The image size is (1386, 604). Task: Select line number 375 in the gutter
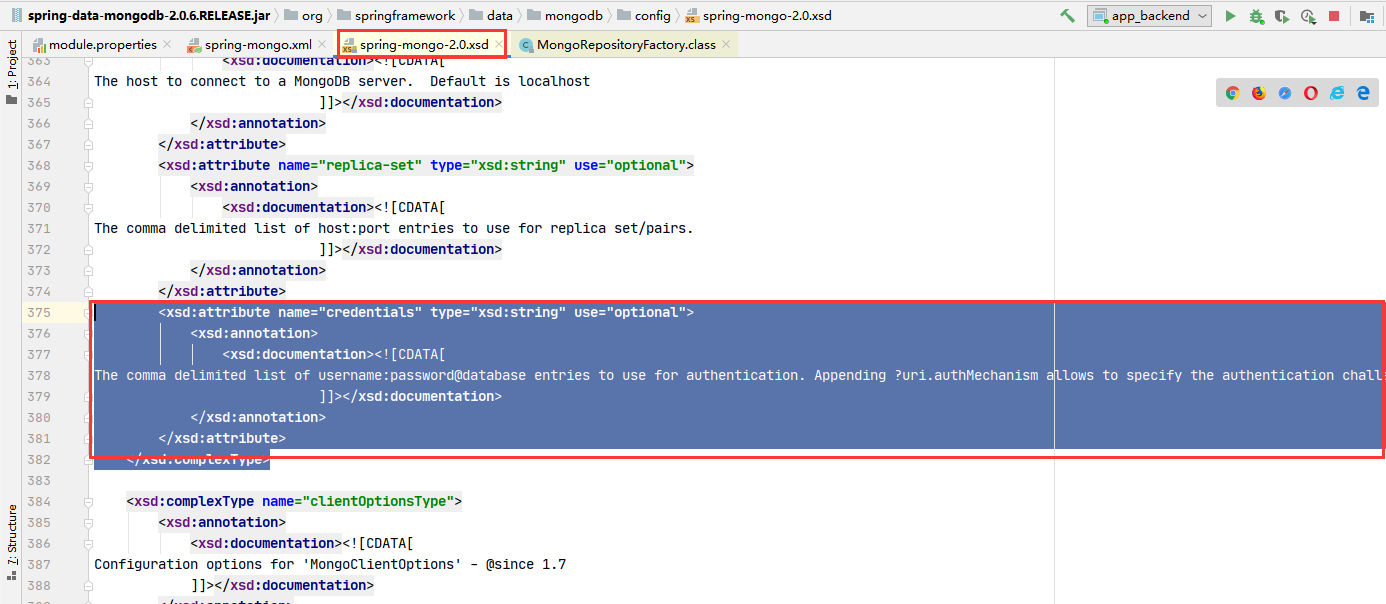click(x=39, y=312)
